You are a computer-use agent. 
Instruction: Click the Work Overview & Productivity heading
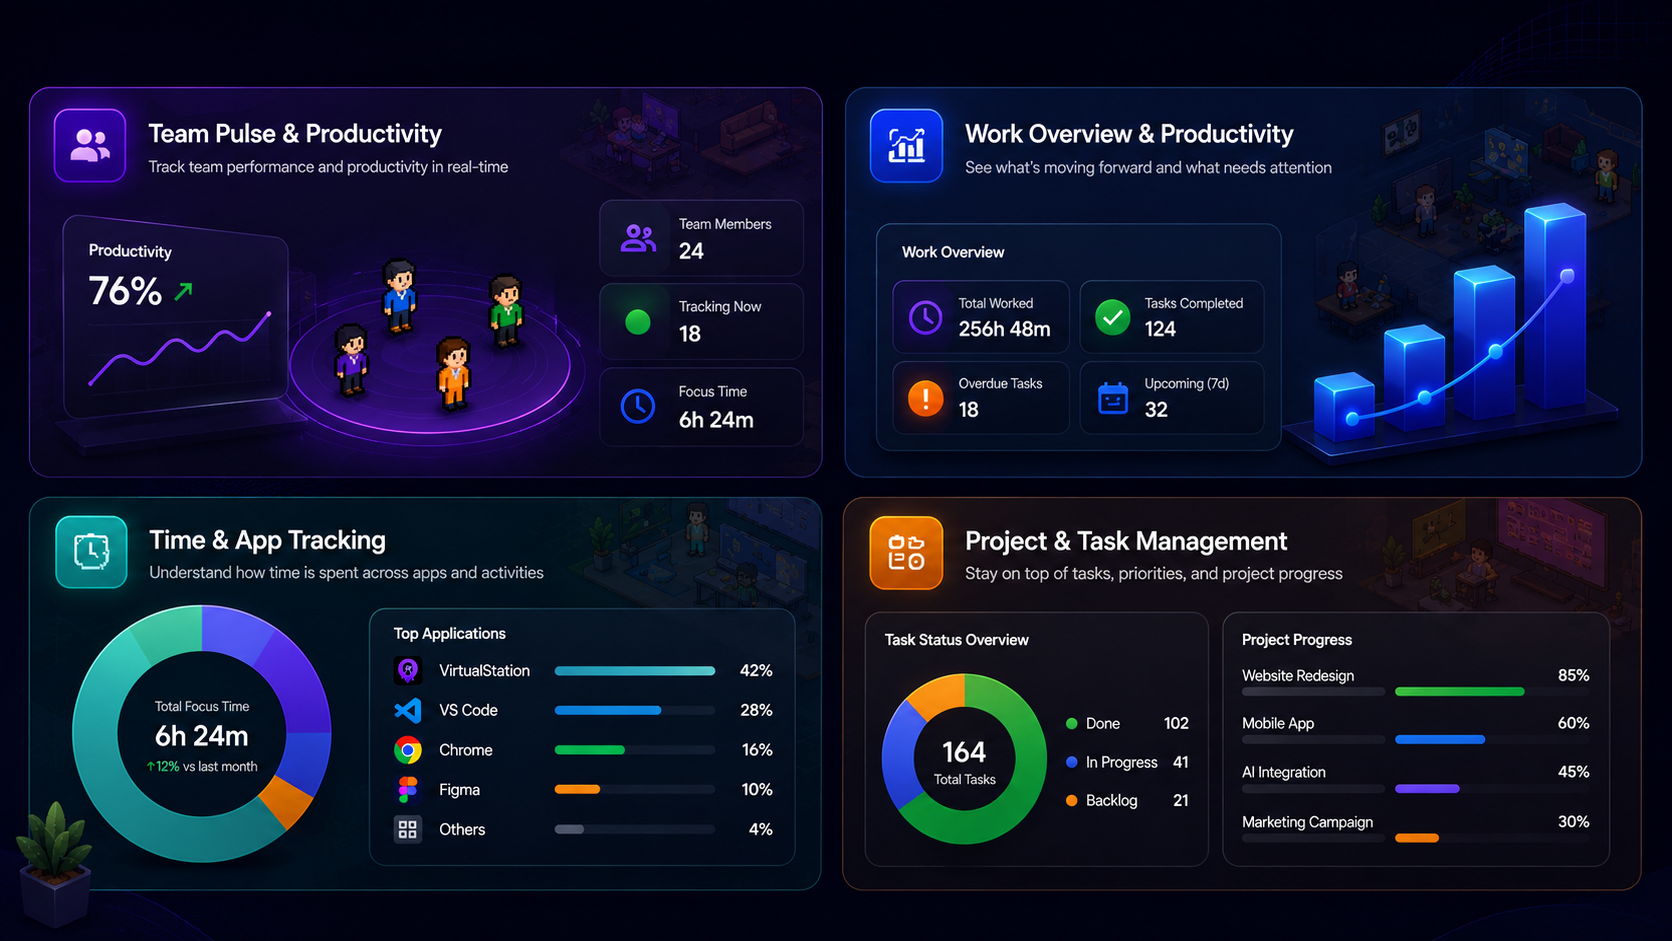point(1129,134)
